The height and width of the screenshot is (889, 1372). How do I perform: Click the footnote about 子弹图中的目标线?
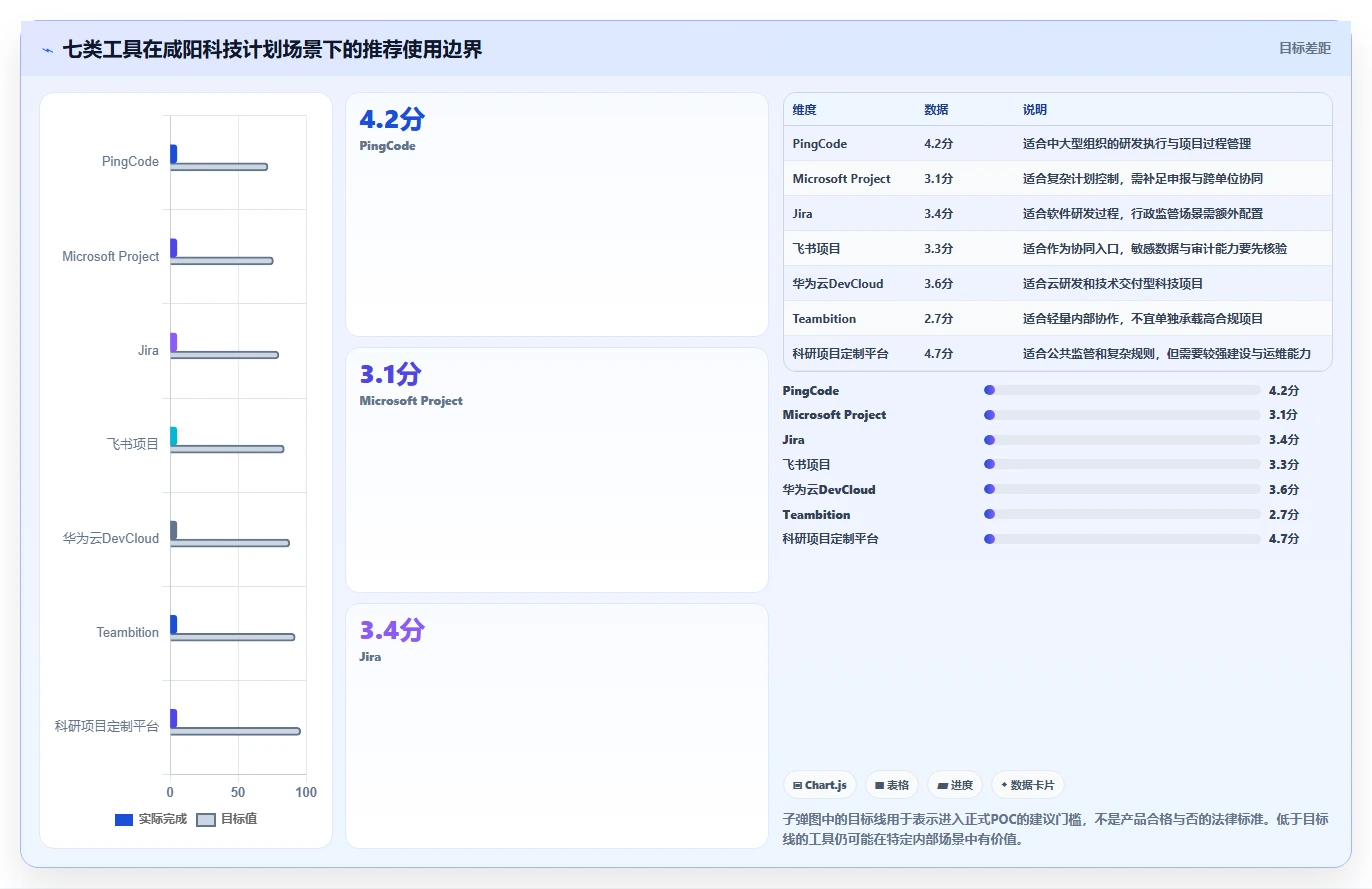point(1055,829)
